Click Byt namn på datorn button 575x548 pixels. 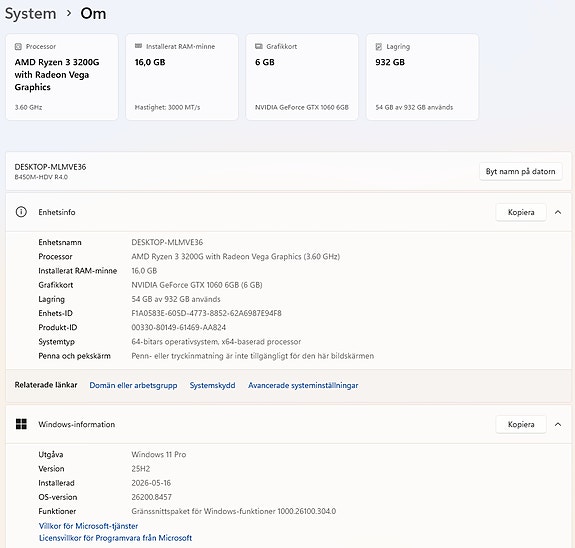tap(521, 171)
